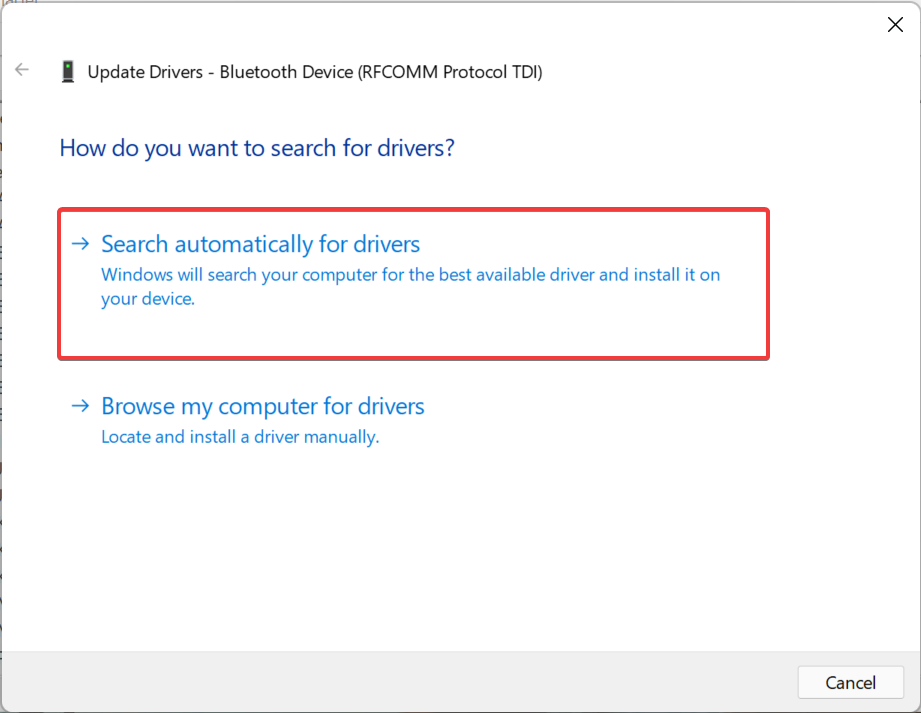This screenshot has width=921, height=713.
Task: Choose "Search automatically for drivers"
Action: (x=261, y=244)
